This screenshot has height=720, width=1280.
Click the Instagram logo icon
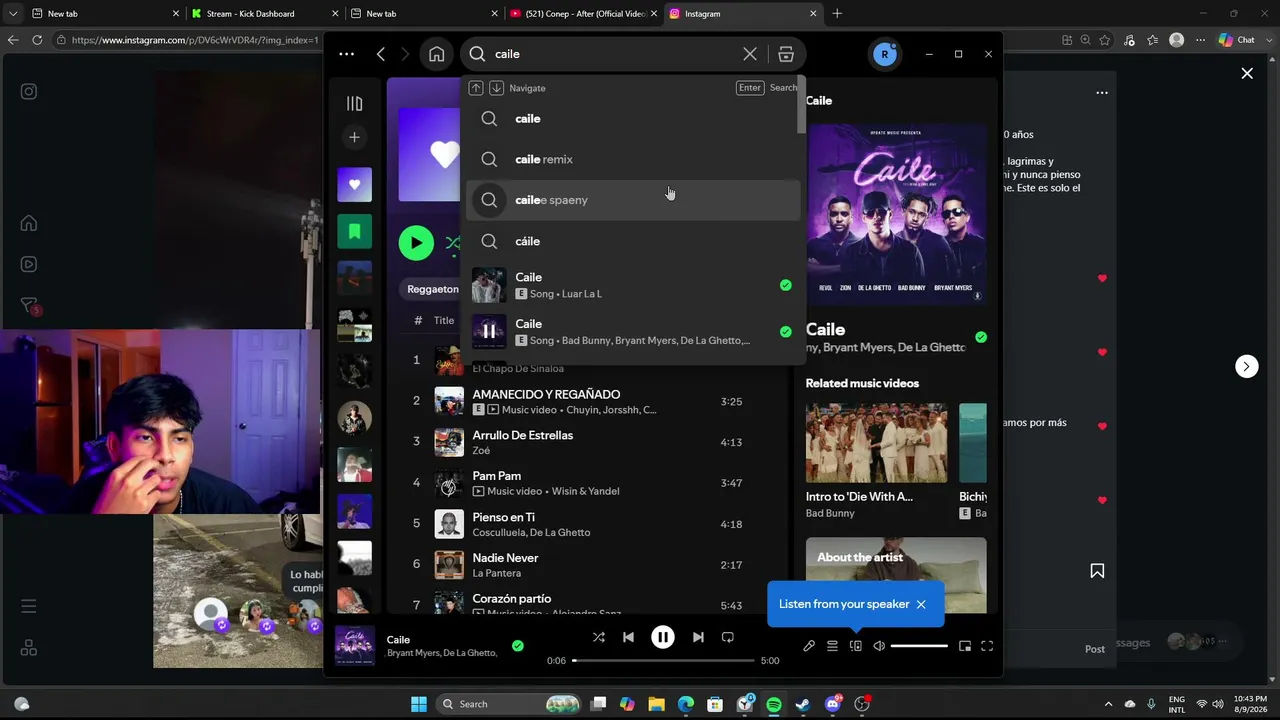point(29,92)
